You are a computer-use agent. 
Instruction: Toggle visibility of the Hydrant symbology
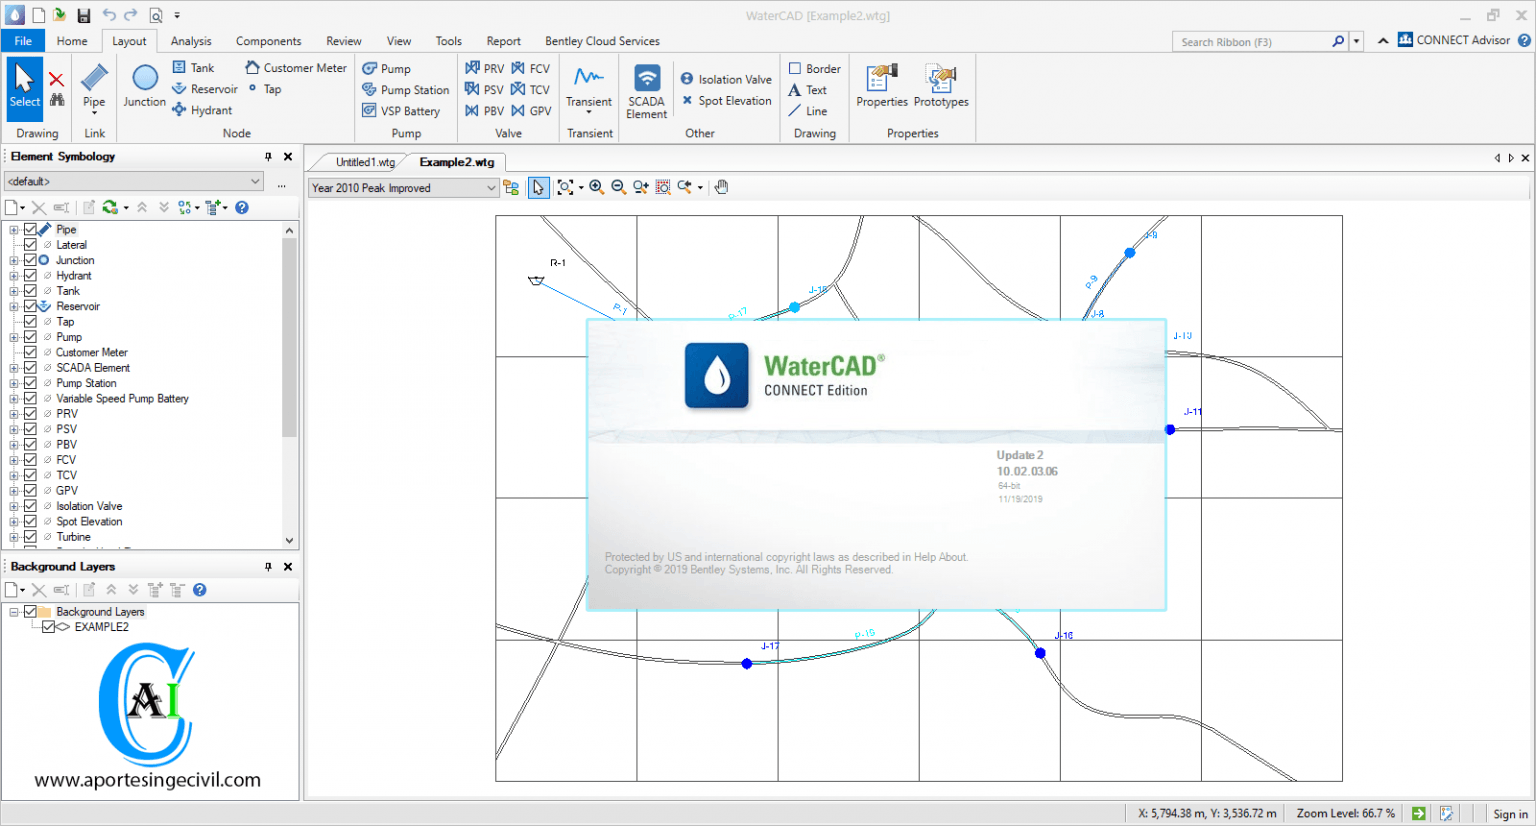click(x=30, y=275)
